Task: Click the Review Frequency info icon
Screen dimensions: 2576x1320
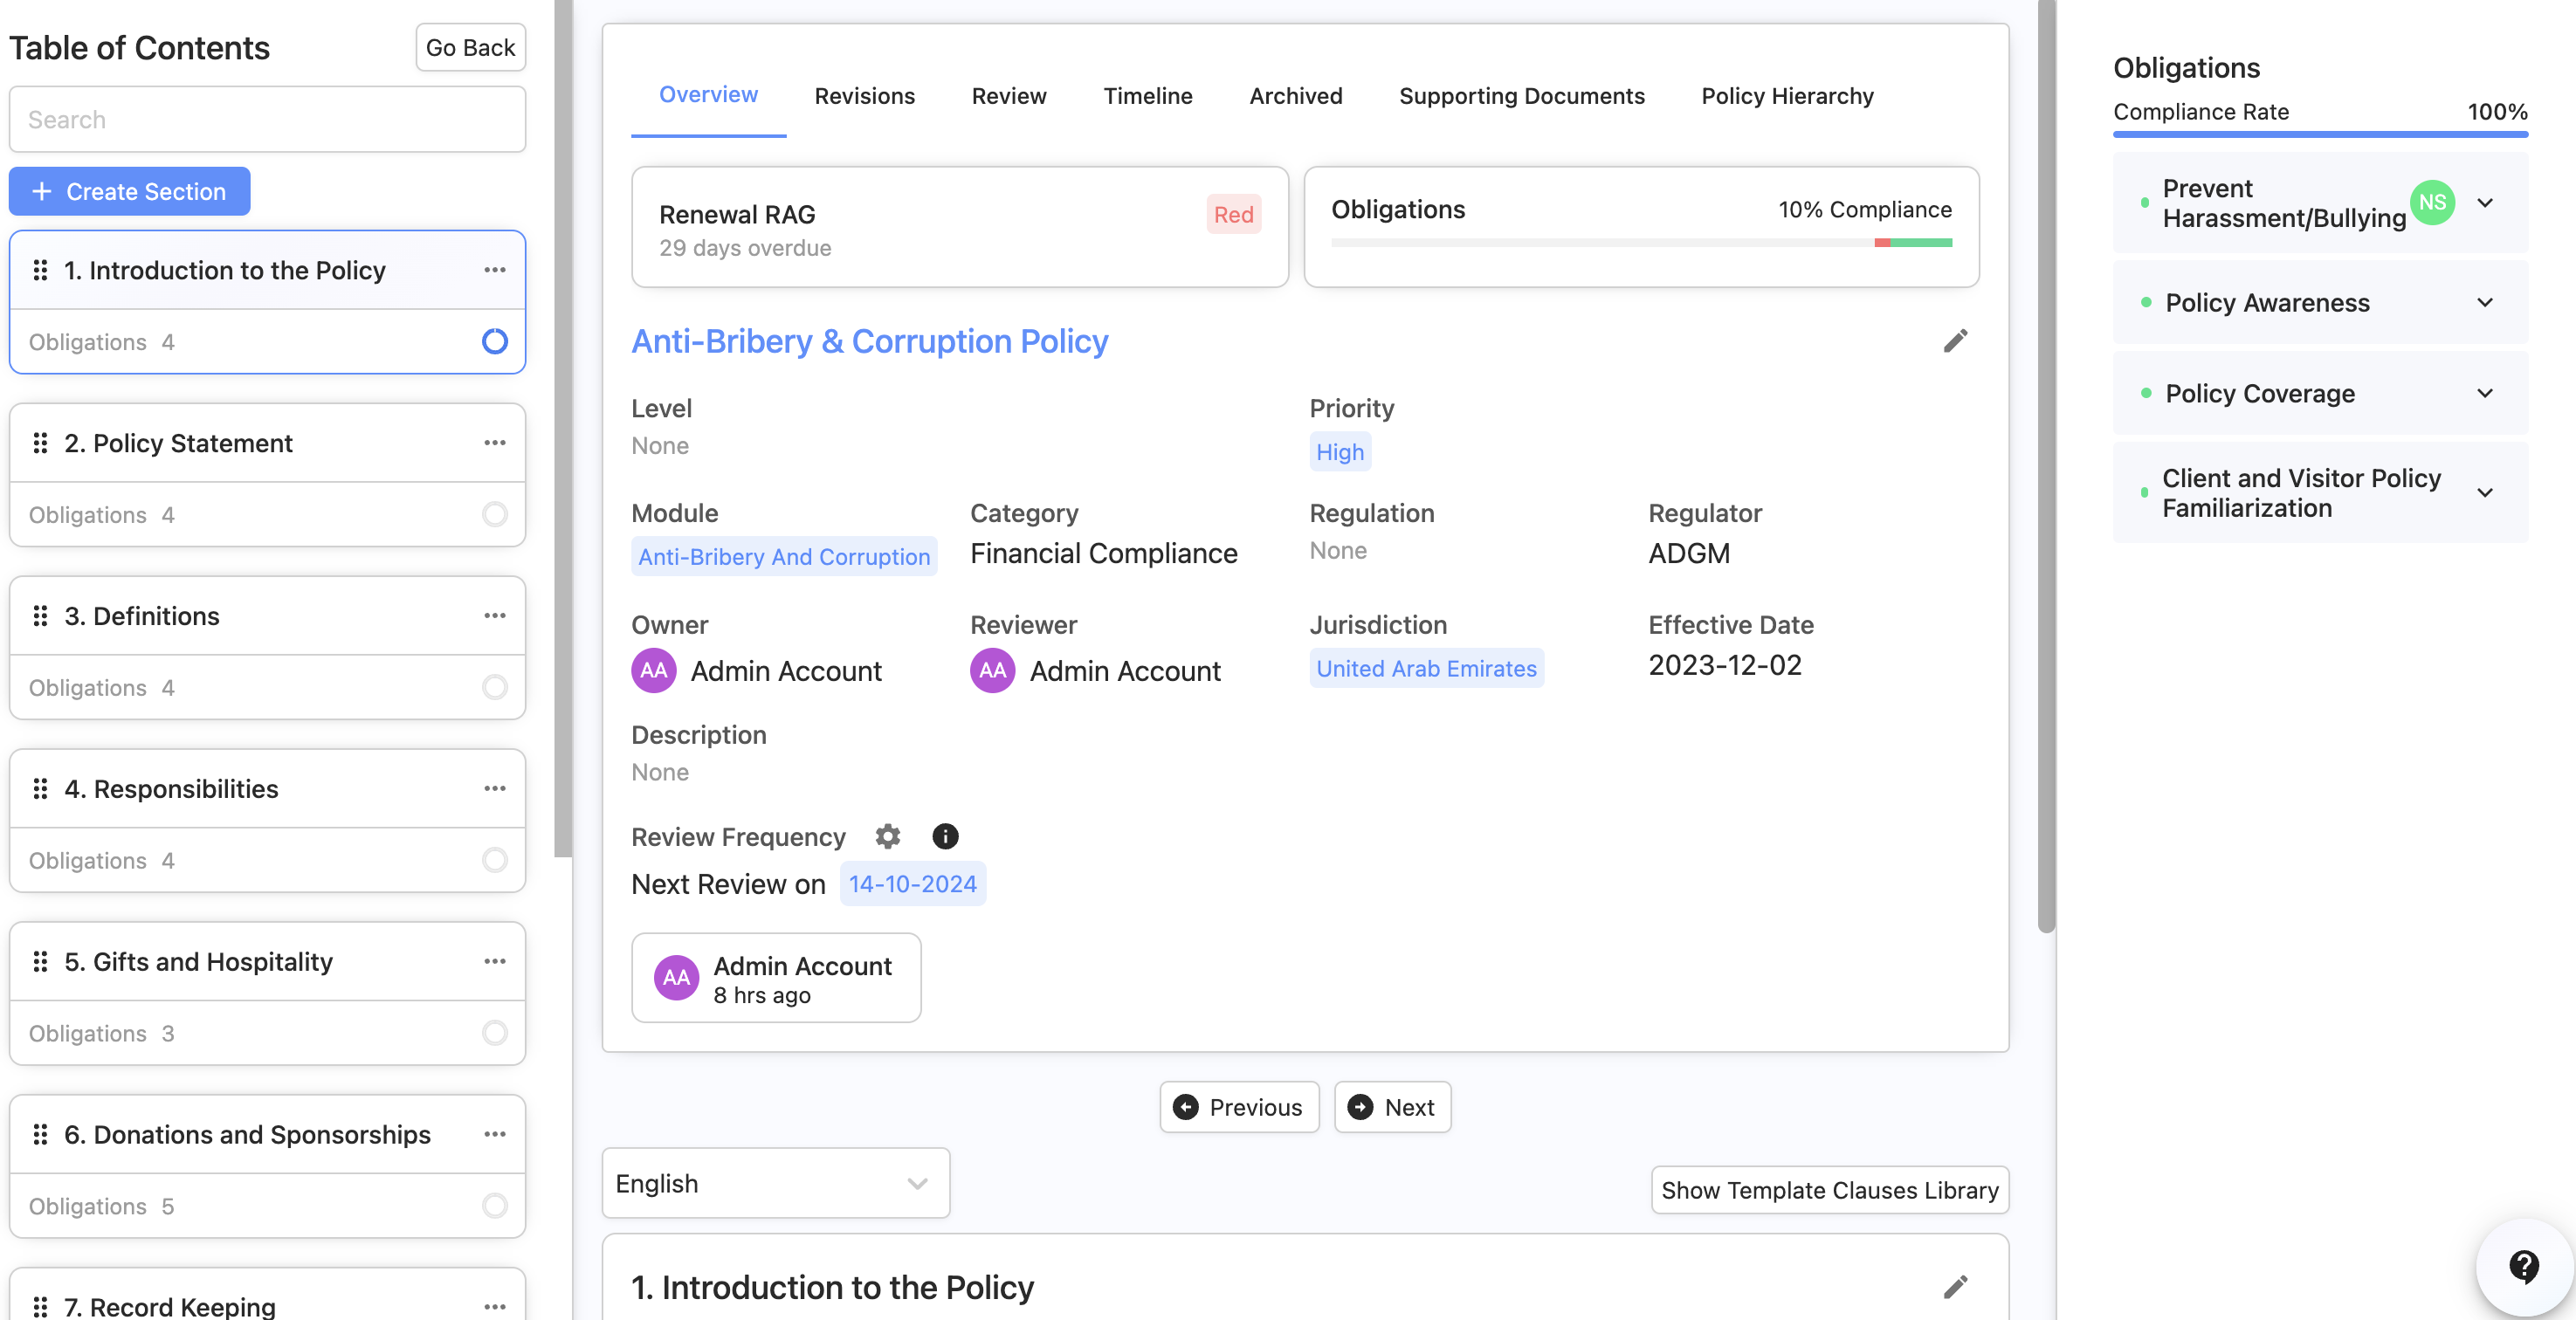Action: coord(944,836)
